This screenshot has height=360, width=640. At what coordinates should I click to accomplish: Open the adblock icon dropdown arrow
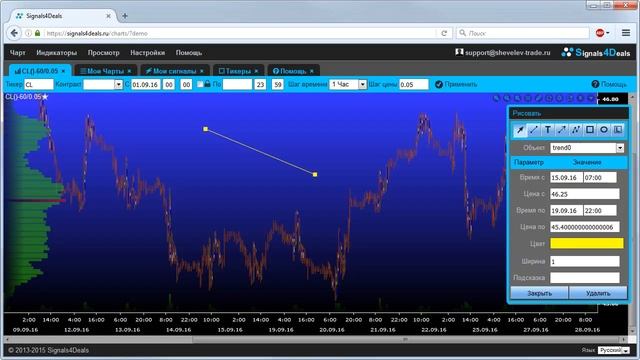pos(608,33)
